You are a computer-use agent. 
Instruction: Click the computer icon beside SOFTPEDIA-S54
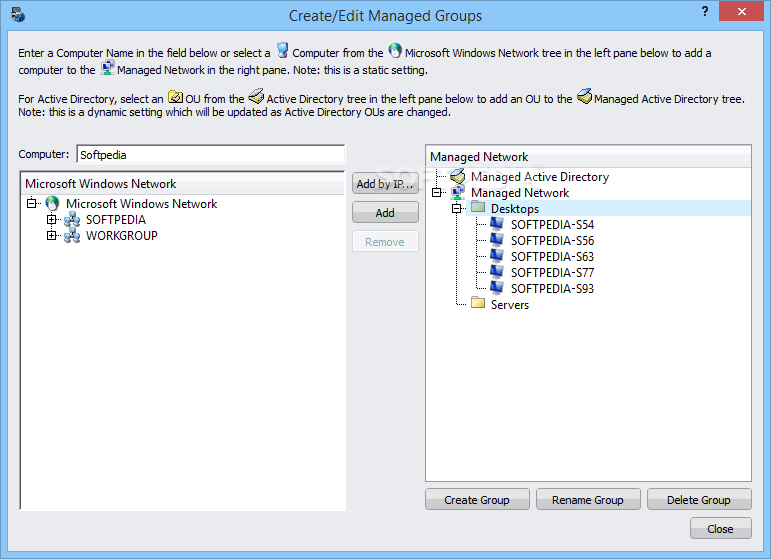pos(497,224)
